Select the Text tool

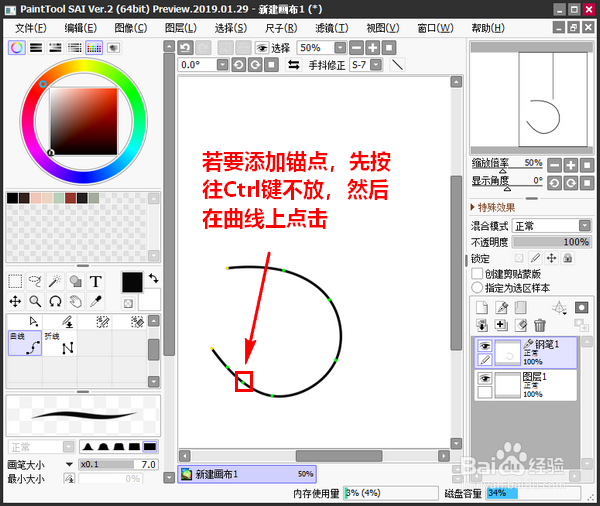point(96,281)
